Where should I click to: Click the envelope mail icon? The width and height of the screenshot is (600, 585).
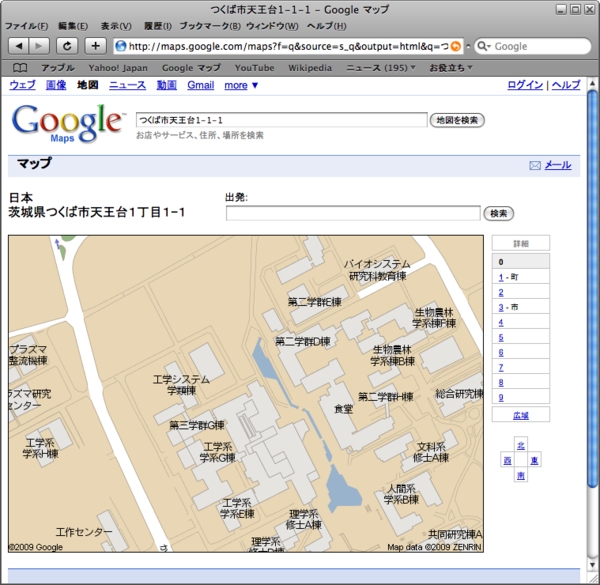535,165
